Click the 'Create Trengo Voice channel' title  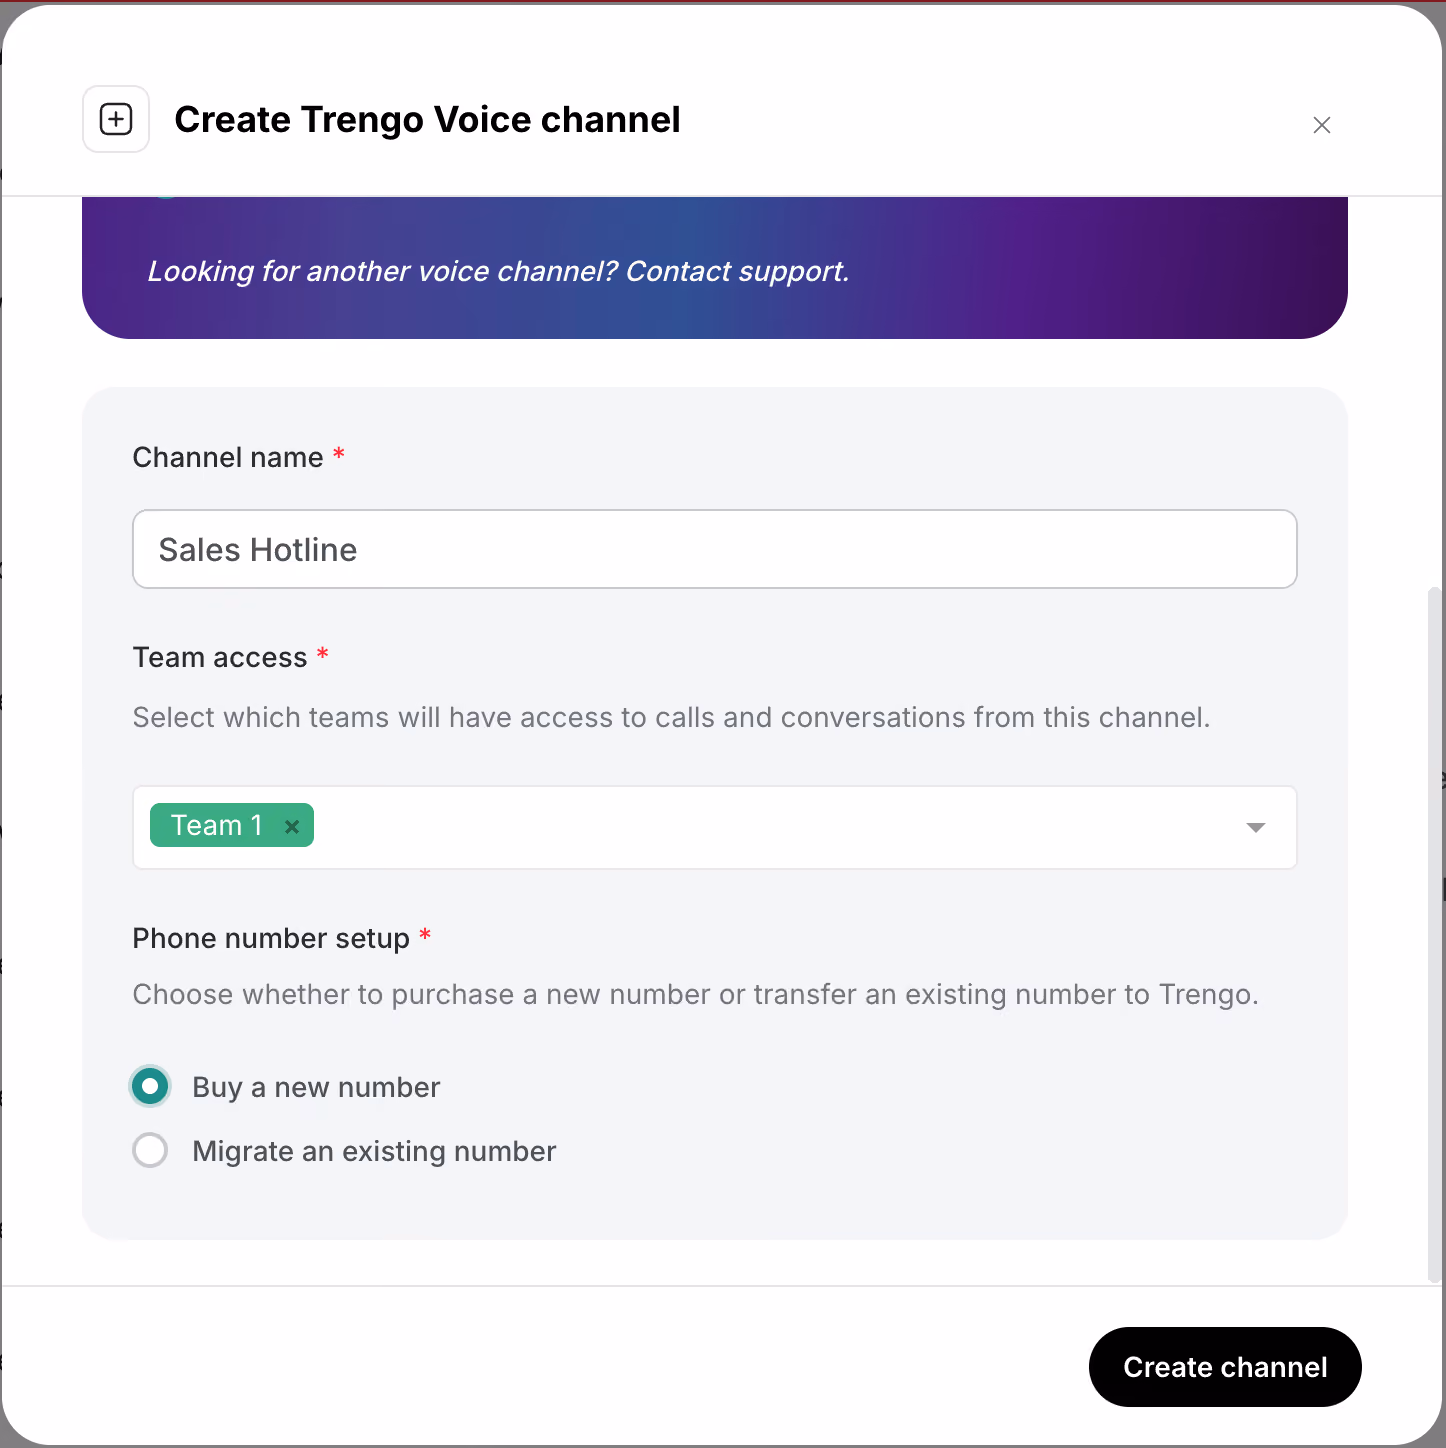click(x=427, y=119)
